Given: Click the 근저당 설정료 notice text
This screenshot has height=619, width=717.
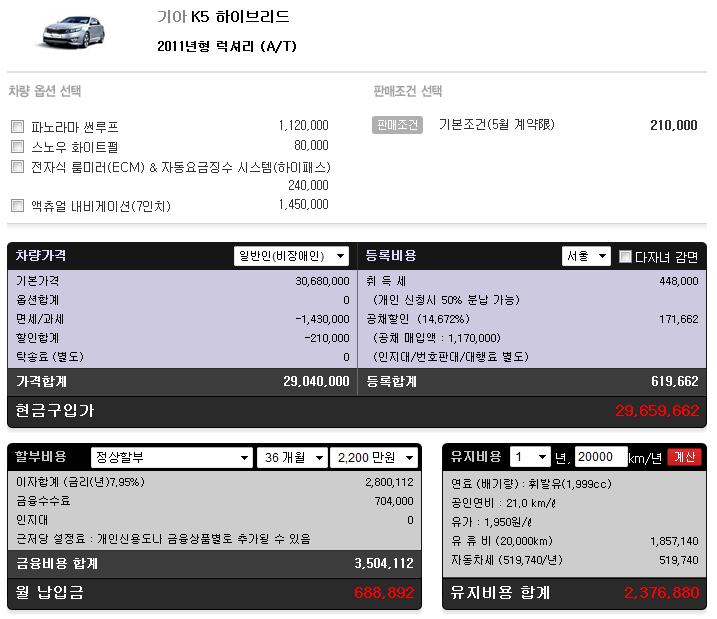Looking at the screenshot, I should coord(163,539).
